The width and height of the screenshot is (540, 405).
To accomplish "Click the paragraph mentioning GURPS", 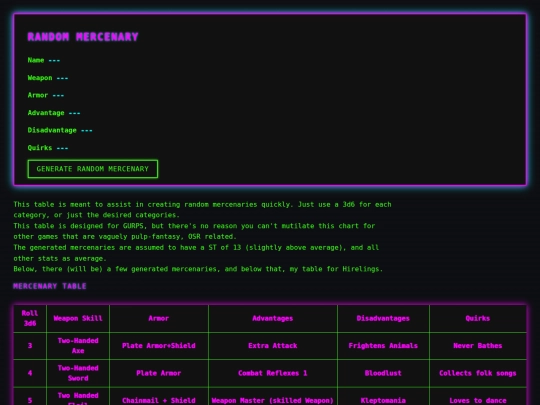I will pyautogui.click(x=194, y=231).
